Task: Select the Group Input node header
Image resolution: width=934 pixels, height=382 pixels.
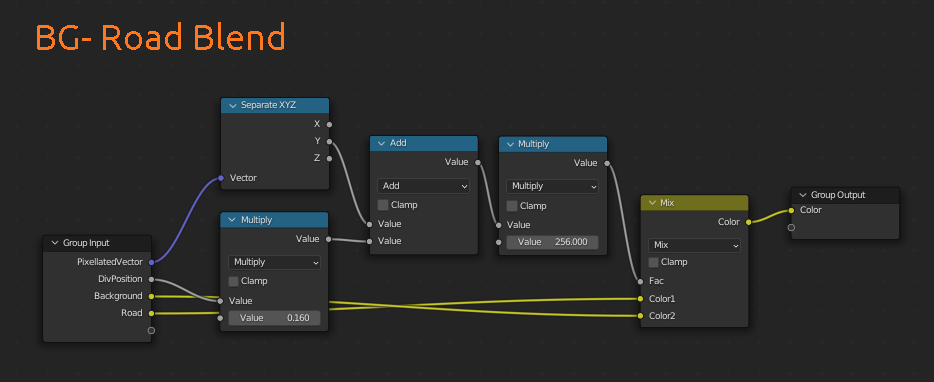Action: pyautogui.click(x=97, y=243)
